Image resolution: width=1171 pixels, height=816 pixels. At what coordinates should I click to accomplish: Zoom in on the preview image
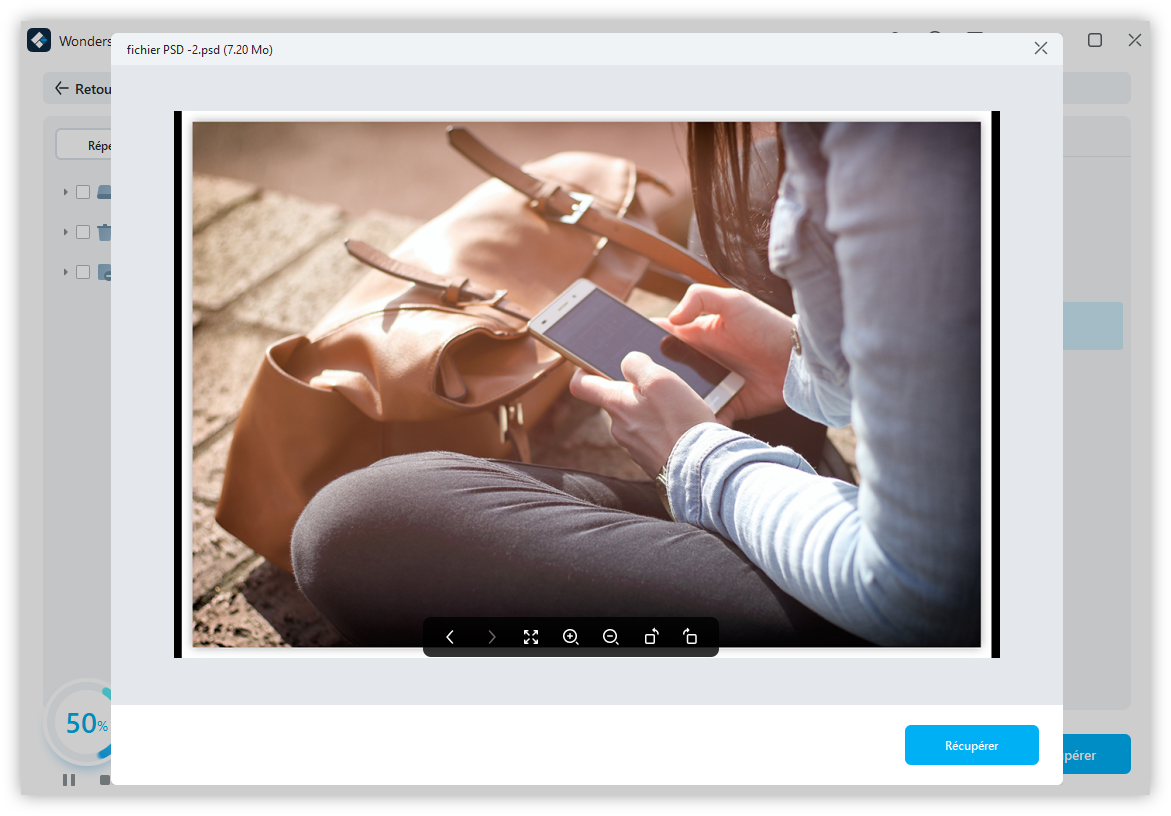tap(571, 637)
